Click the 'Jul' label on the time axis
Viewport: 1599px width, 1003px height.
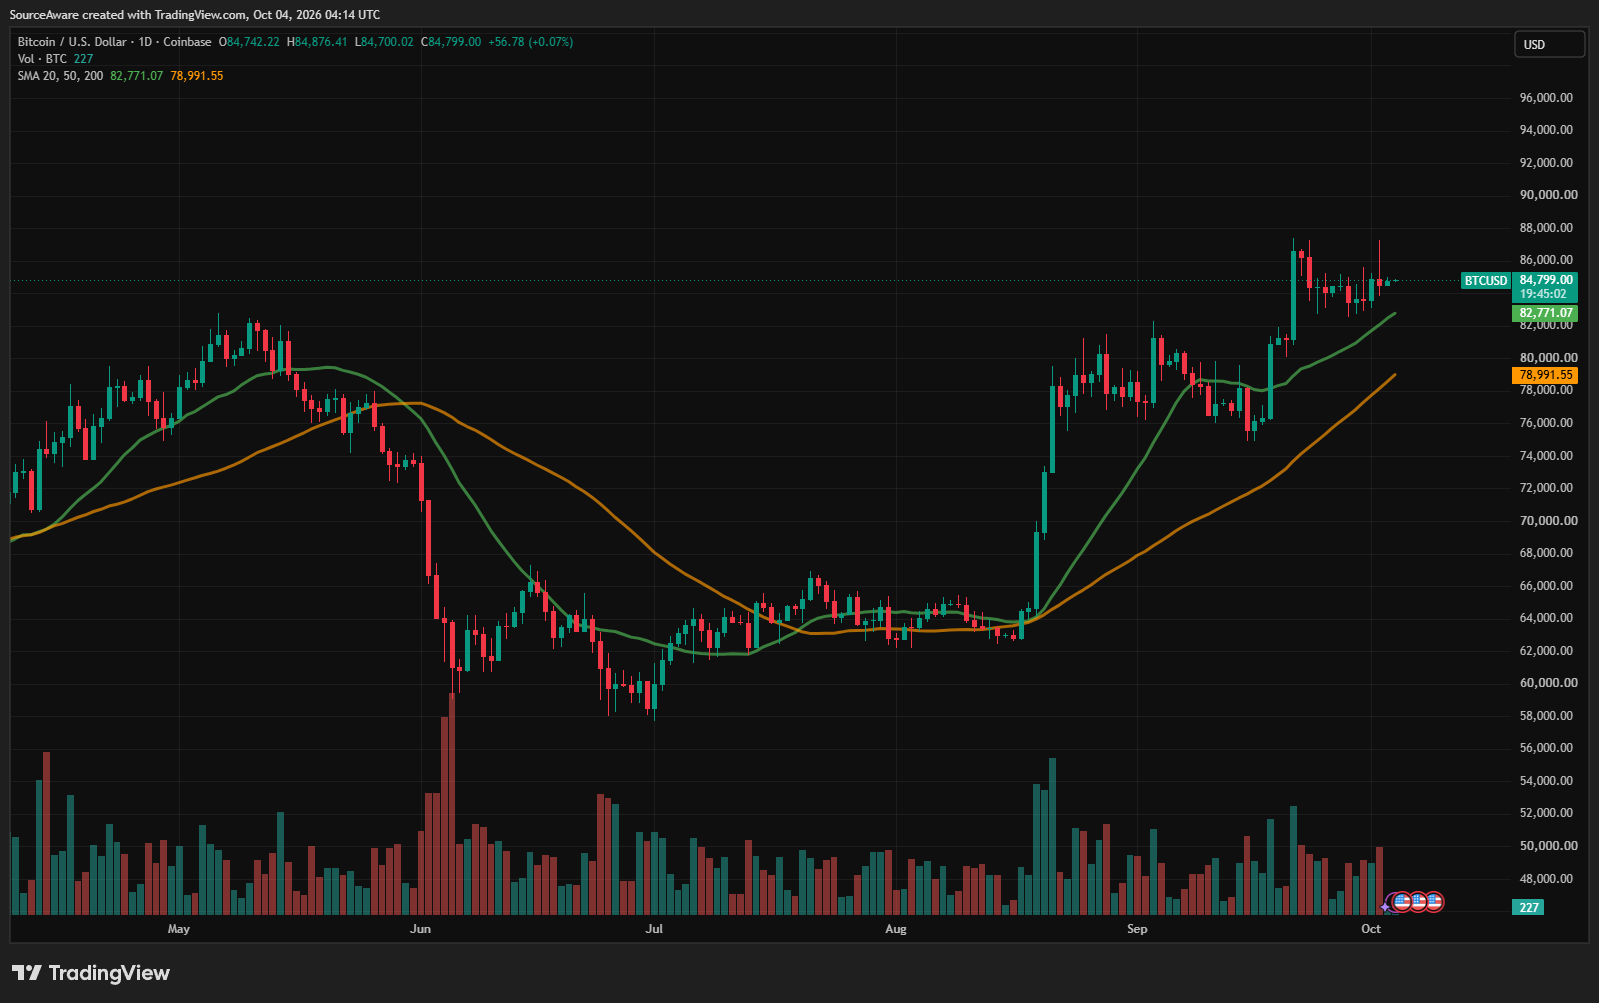pyautogui.click(x=654, y=929)
